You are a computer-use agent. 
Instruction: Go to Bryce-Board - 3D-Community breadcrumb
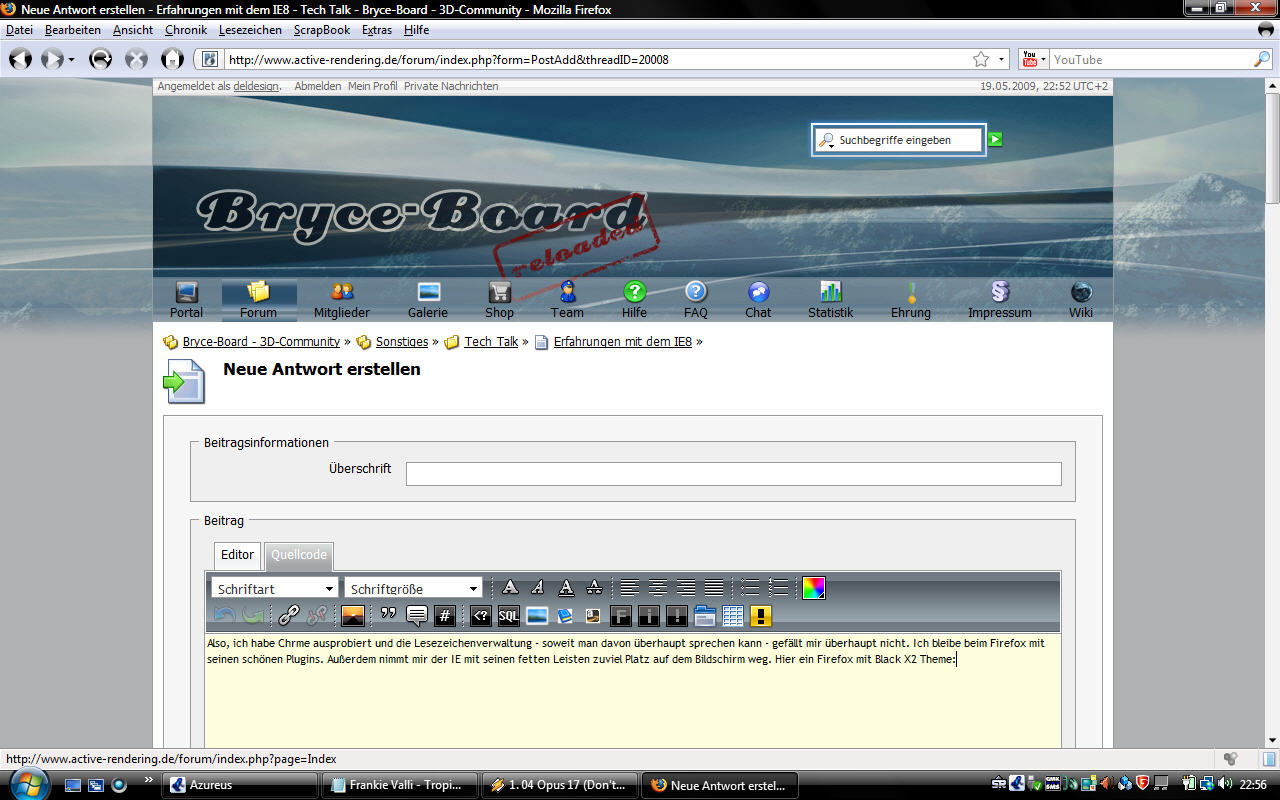point(261,342)
